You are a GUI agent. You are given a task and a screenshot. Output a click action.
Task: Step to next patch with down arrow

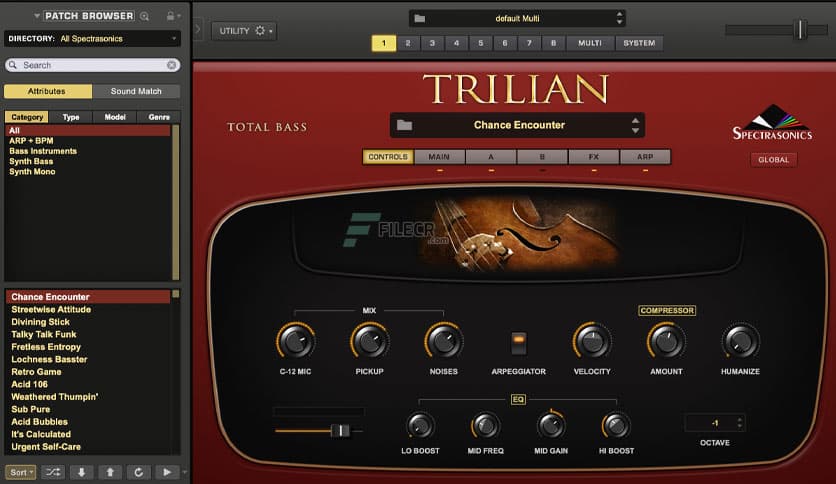pyautogui.click(x=82, y=472)
